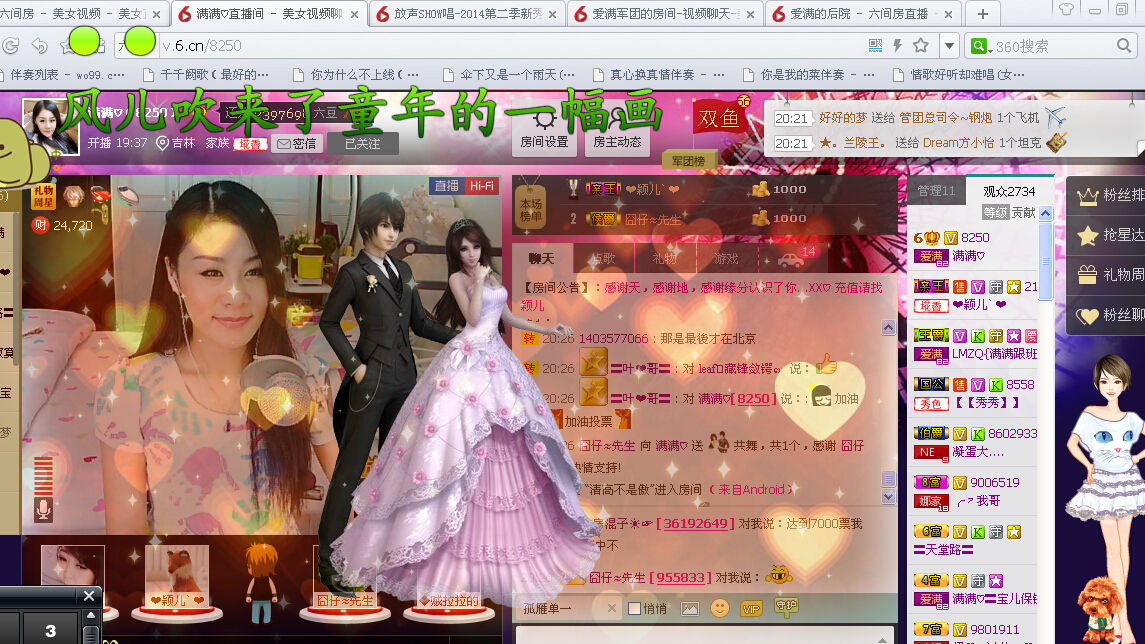The image size is (1145, 644).
Task: Open bookmark 伴奏列表 - wo99.c
Action: 64,74
